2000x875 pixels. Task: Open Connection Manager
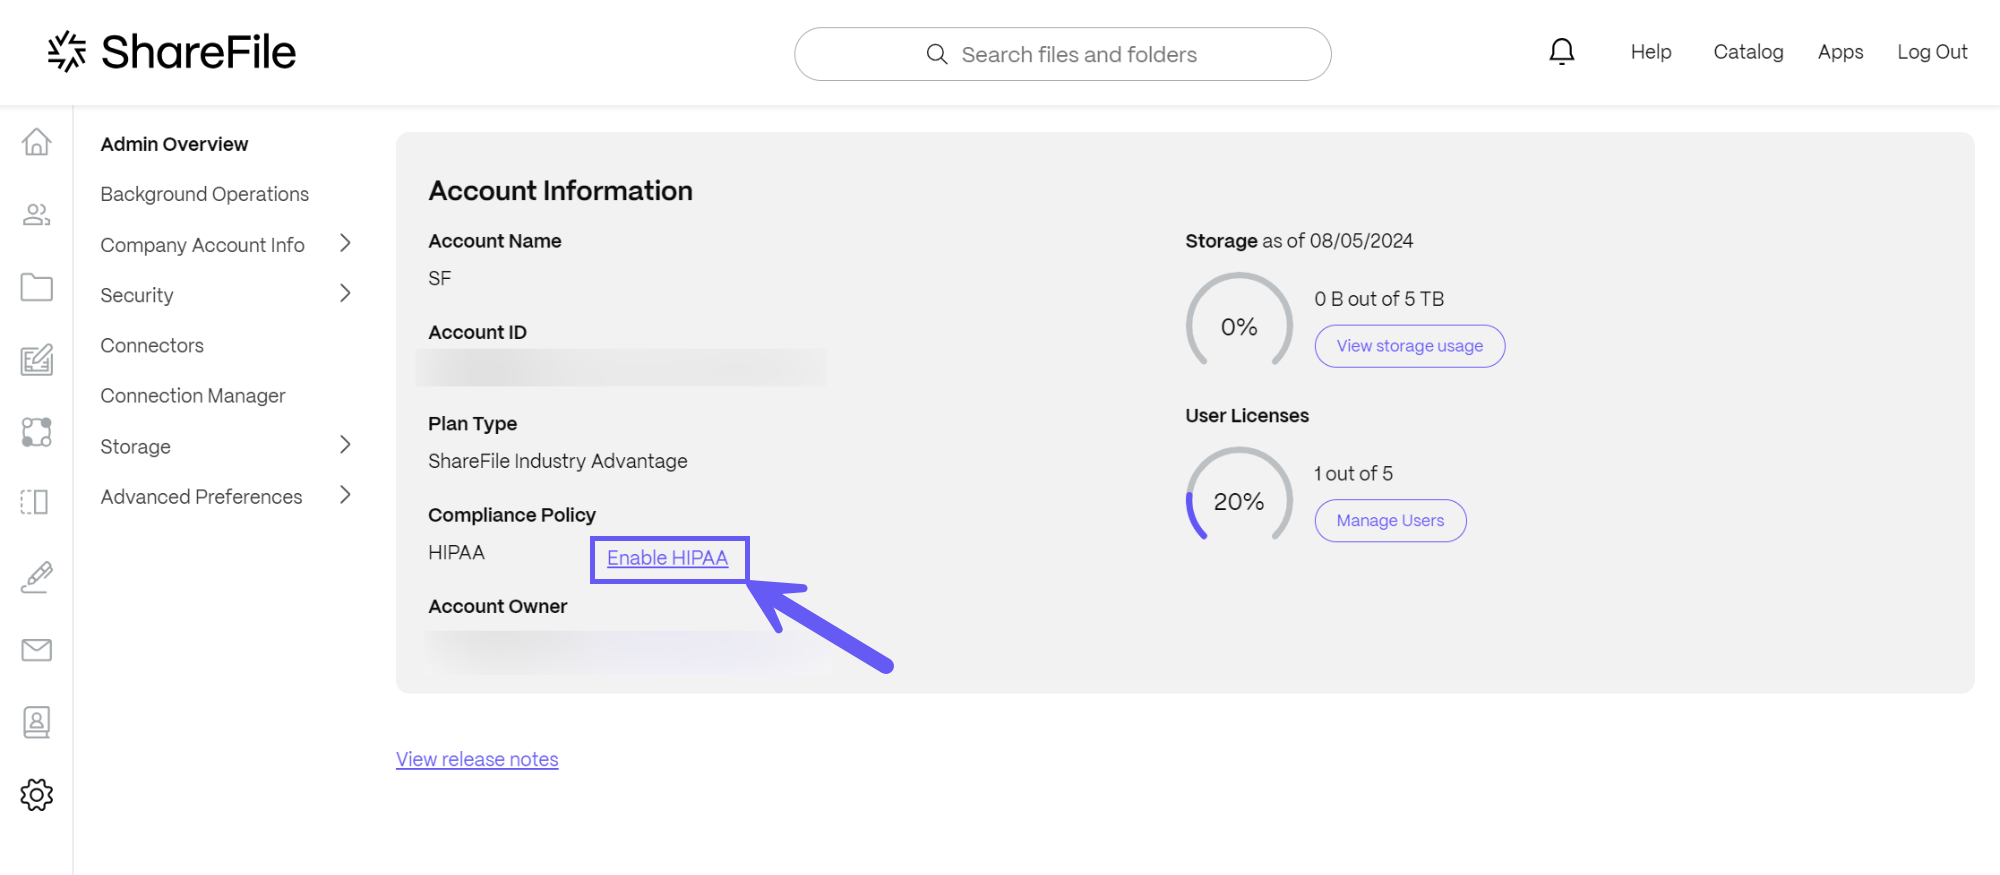pos(193,396)
